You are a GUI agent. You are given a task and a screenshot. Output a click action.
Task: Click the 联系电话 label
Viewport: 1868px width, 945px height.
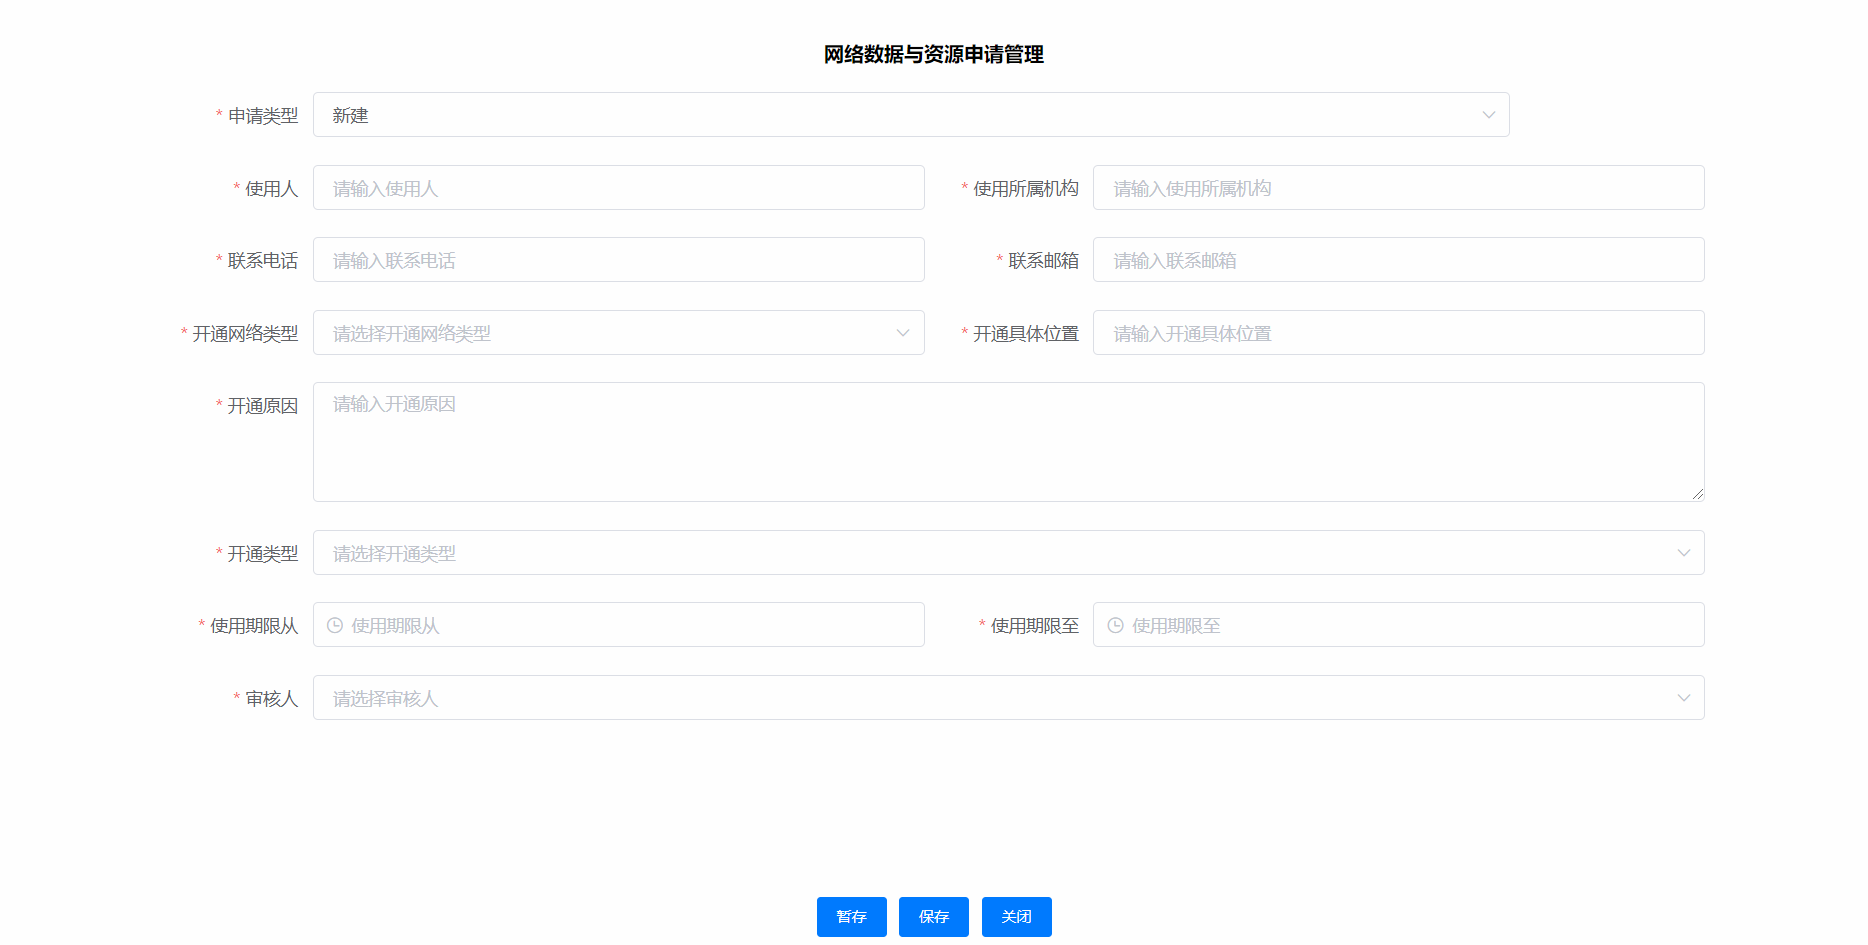(263, 261)
